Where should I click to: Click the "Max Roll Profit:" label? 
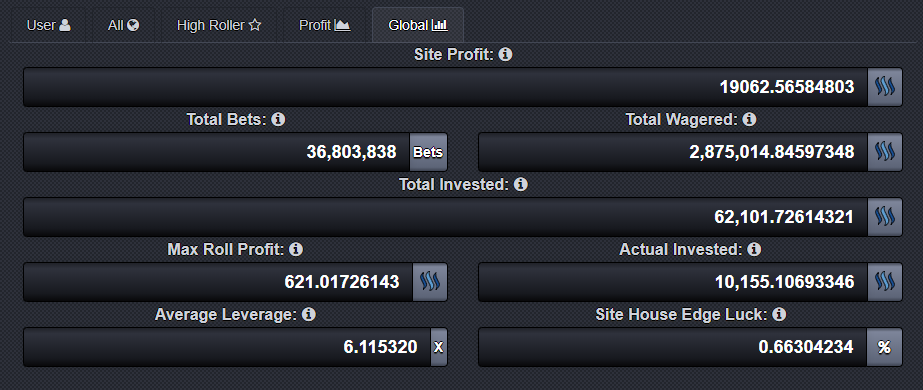tap(227, 249)
